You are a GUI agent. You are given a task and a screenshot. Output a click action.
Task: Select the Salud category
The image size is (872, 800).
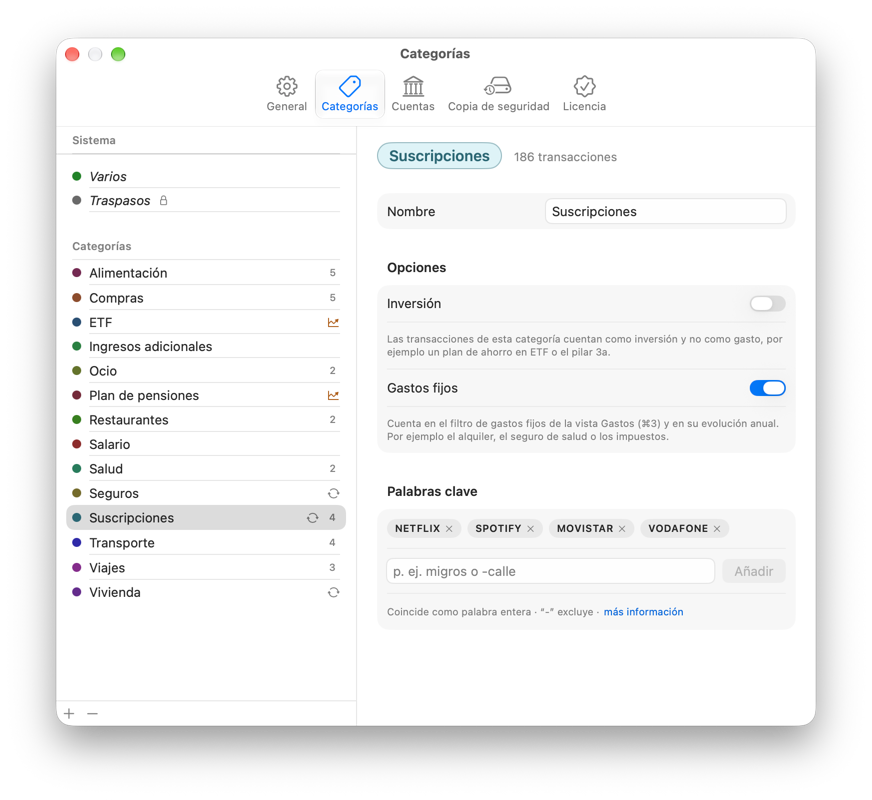coord(206,469)
